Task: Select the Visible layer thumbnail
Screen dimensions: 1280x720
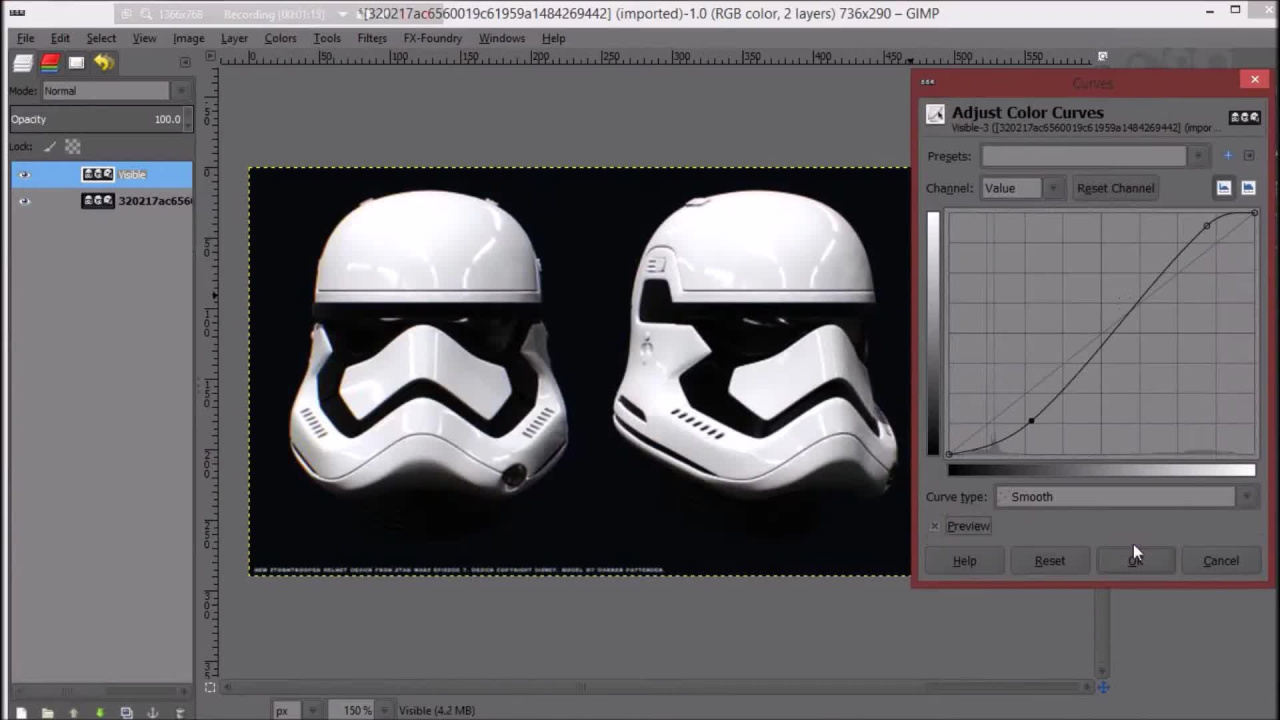Action: point(98,174)
